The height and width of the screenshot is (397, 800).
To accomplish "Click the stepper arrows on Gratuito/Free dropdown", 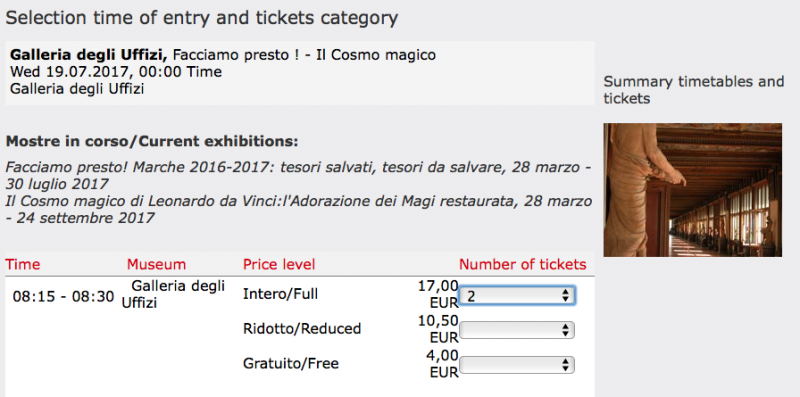I will click(565, 365).
